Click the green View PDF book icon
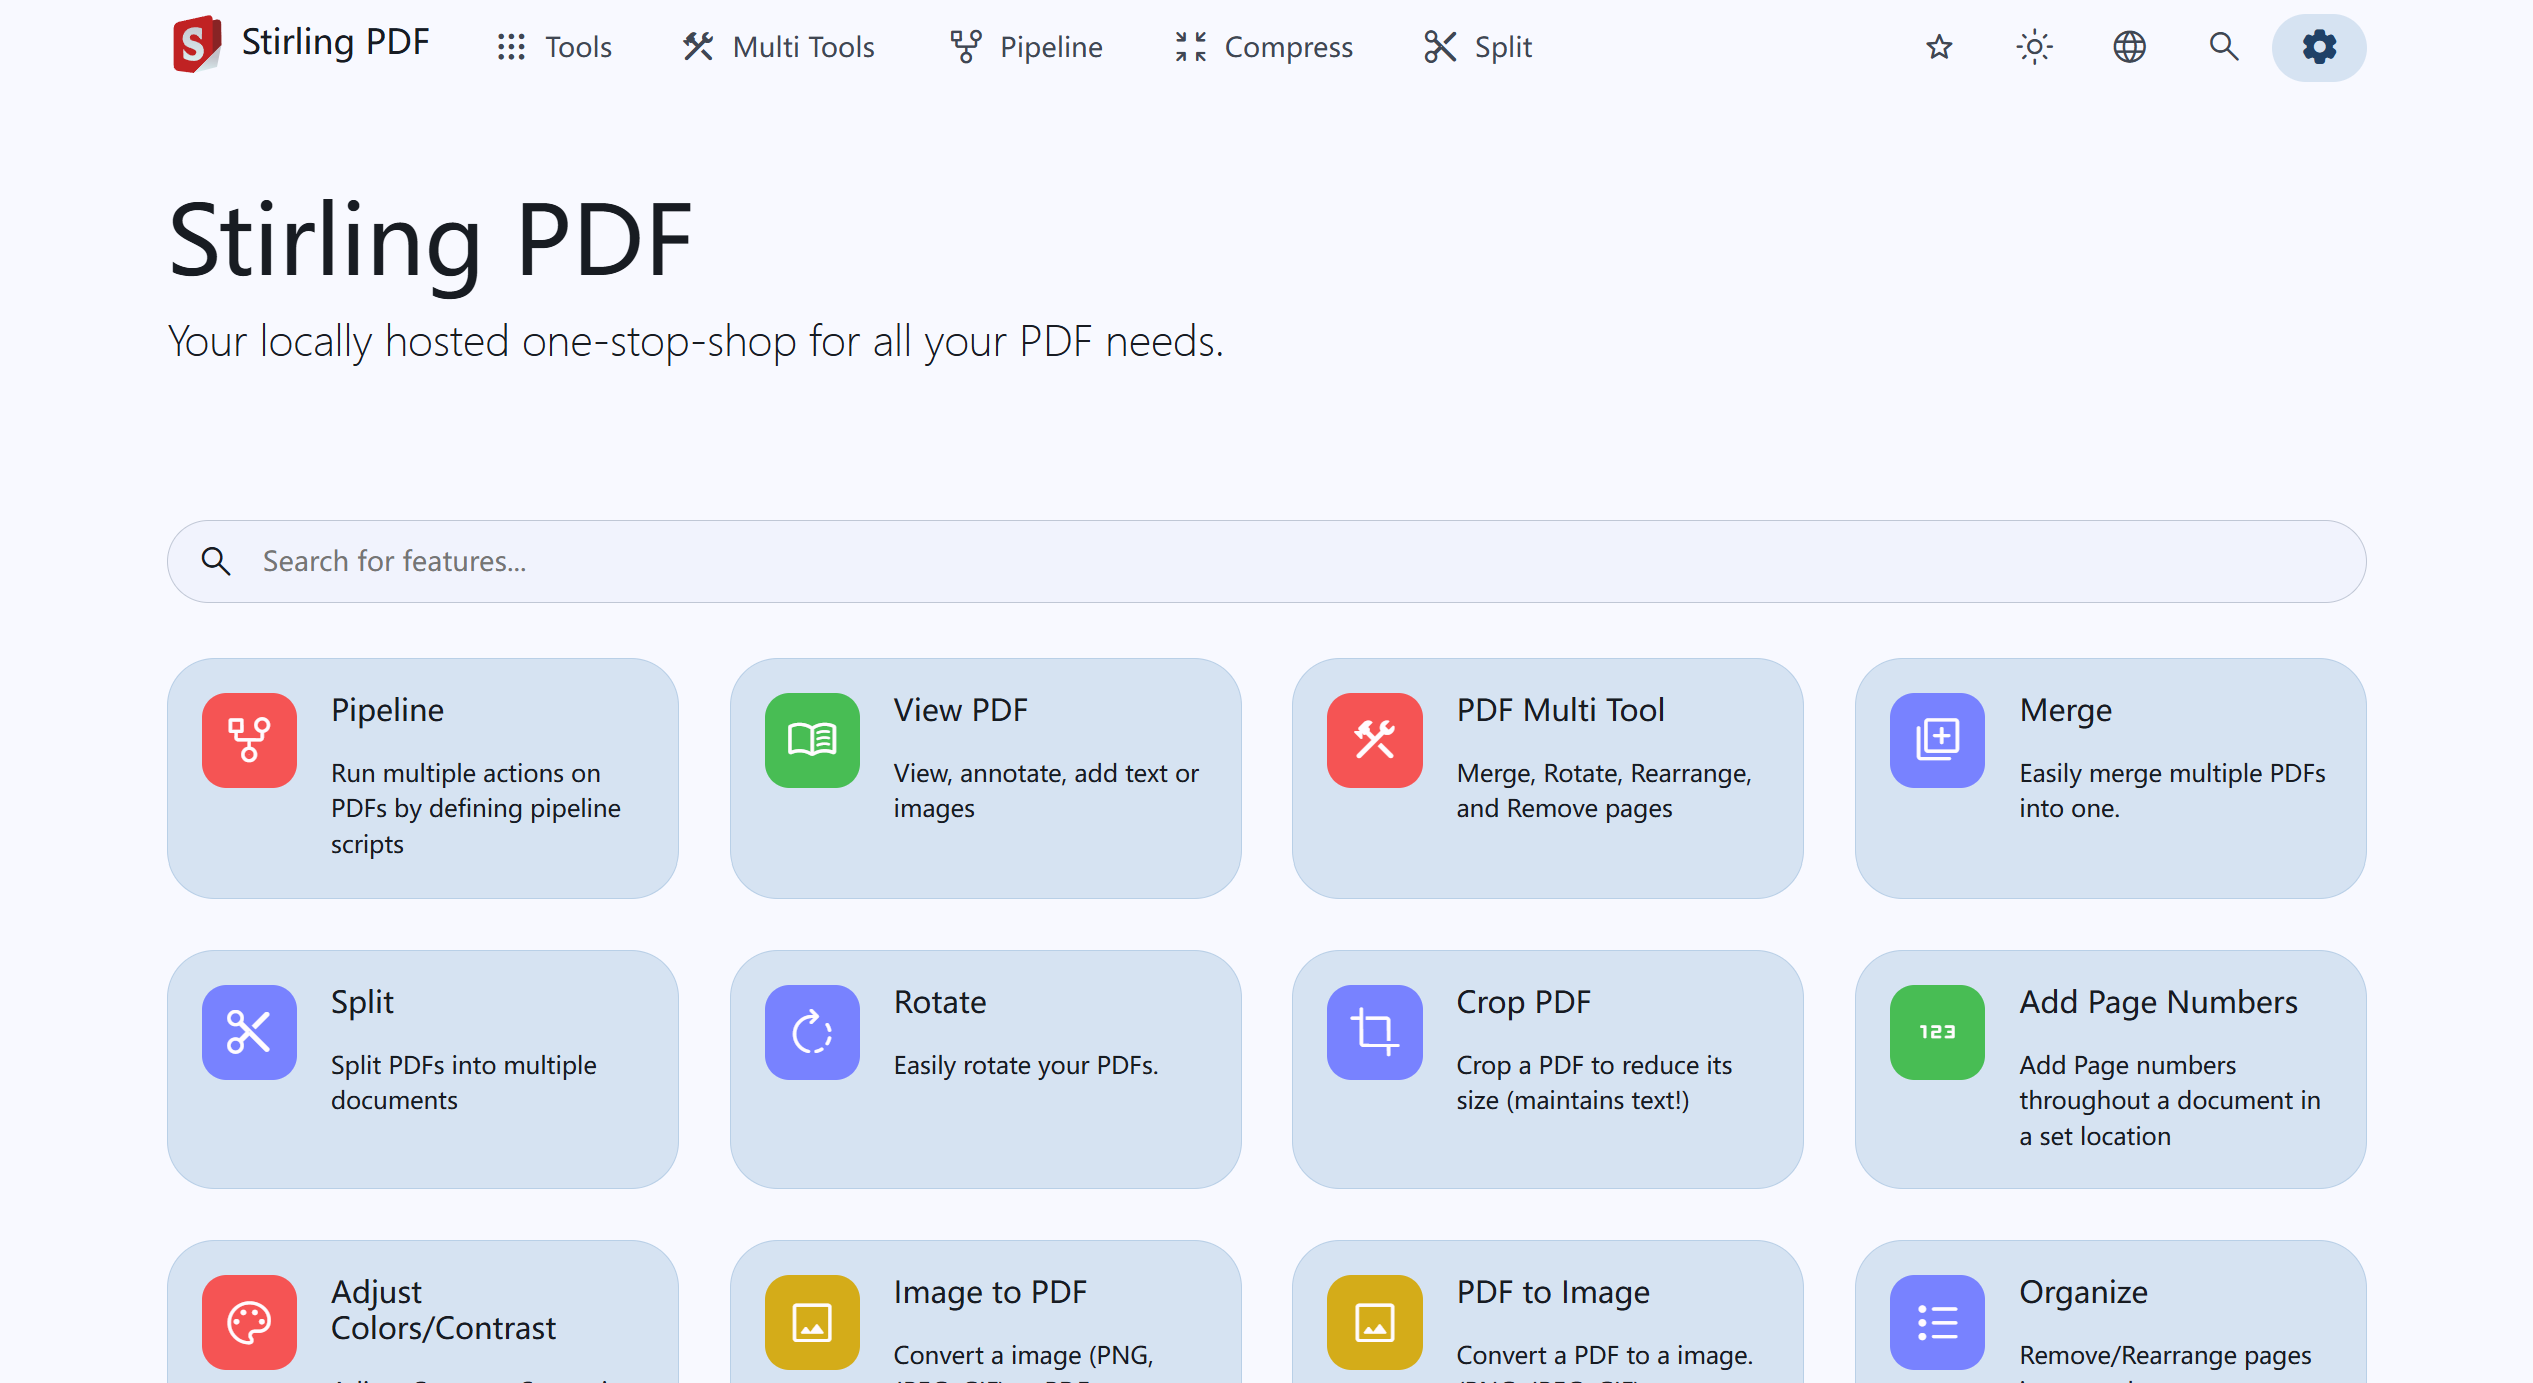The height and width of the screenshot is (1383, 2533). (x=812, y=740)
